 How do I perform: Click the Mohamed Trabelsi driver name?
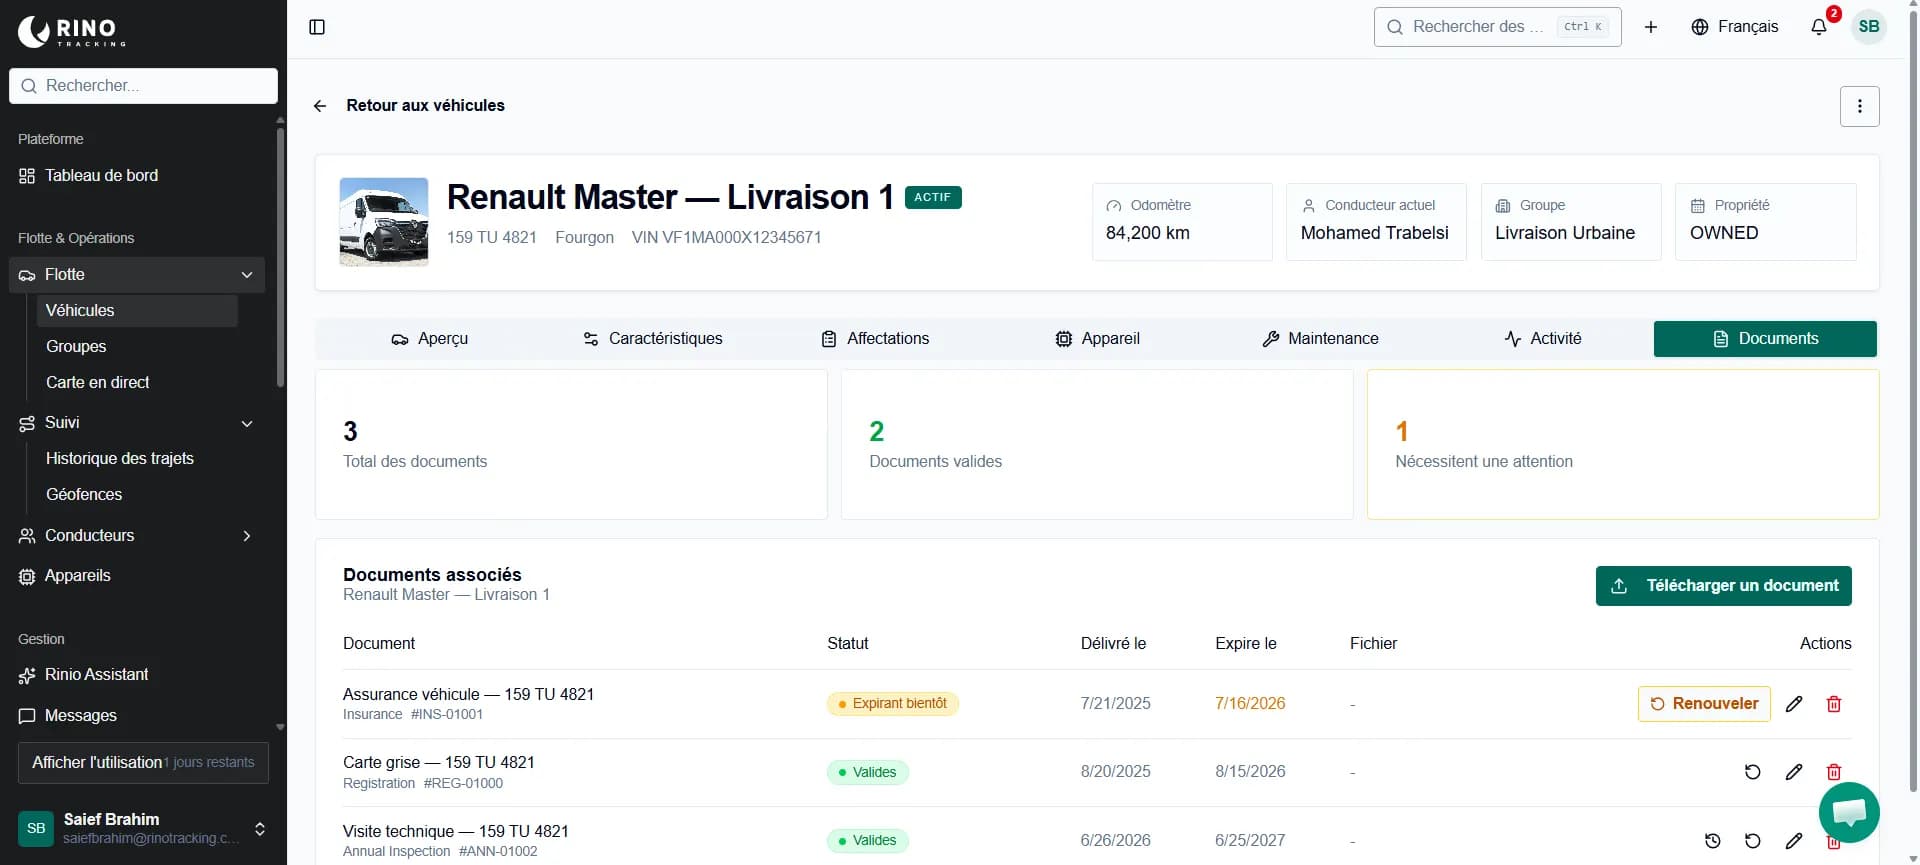pyautogui.click(x=1375, y=233)
